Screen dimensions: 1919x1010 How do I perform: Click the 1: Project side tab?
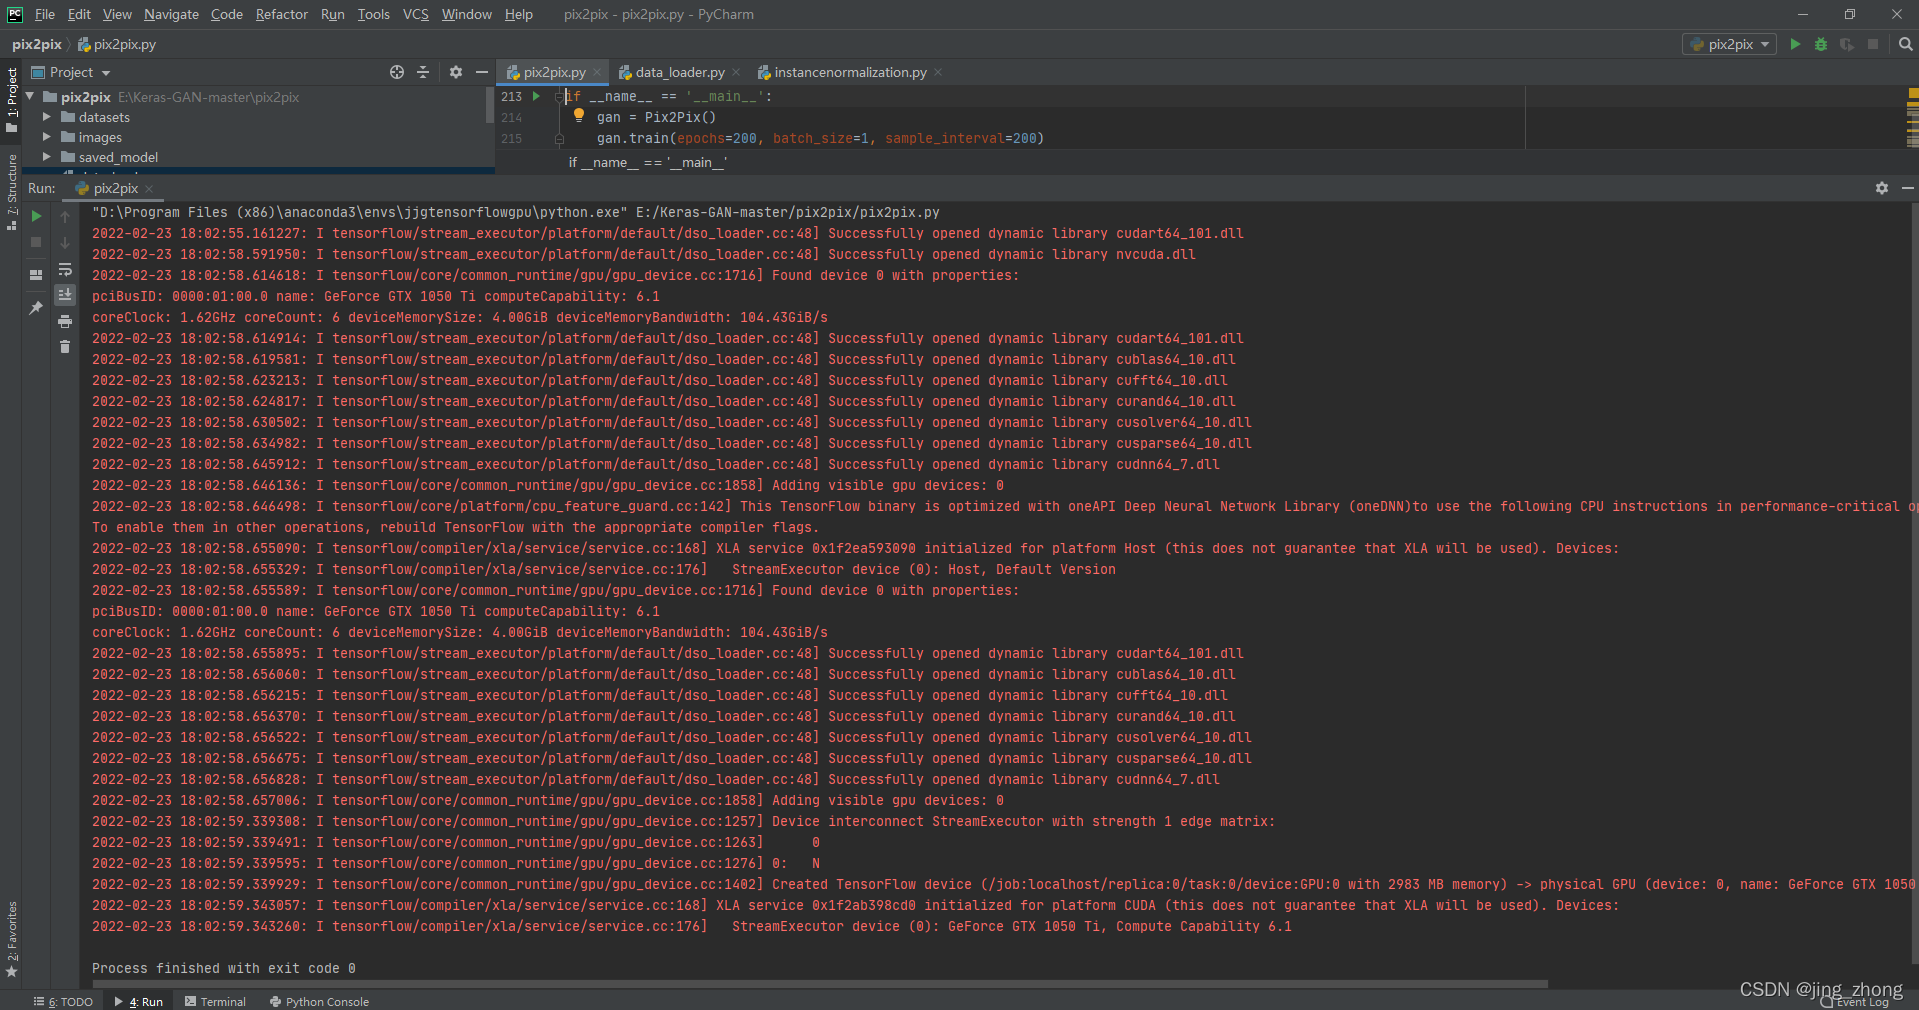[x=12, y=100]
